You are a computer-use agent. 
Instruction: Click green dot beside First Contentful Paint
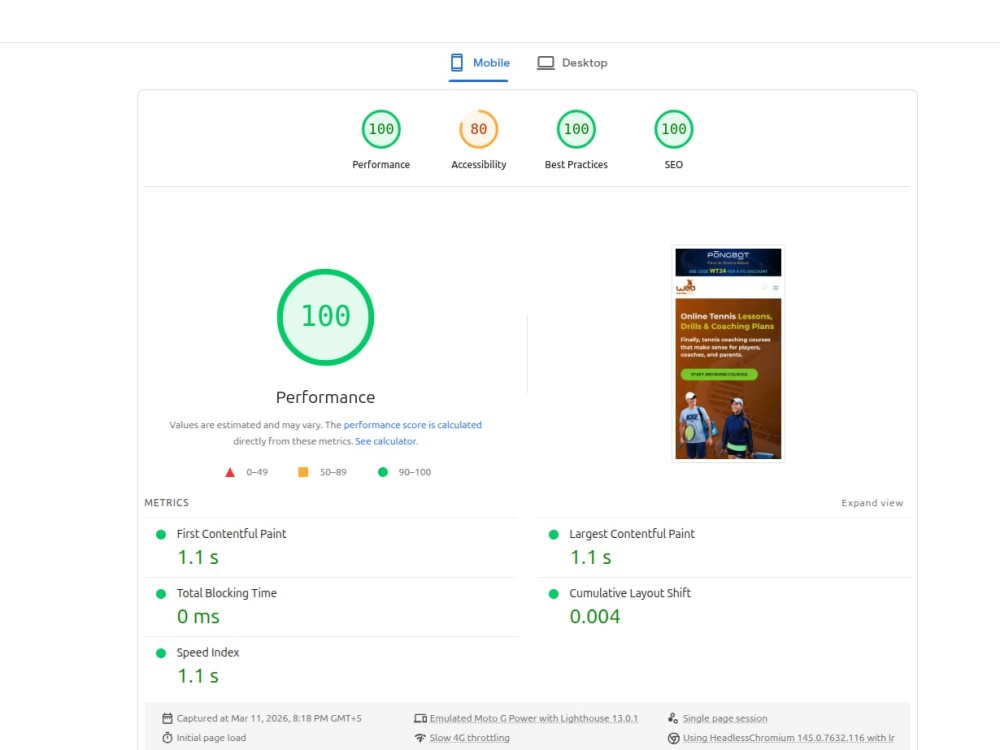161,534
